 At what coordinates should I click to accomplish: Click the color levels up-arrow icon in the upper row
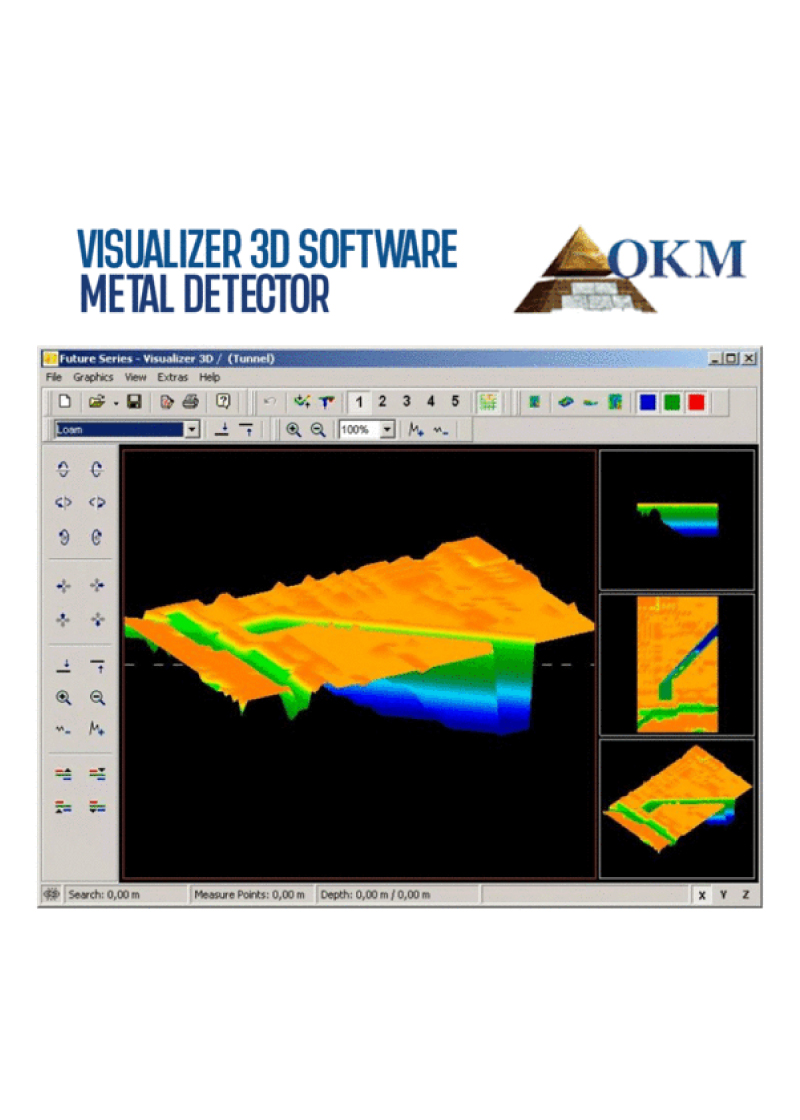64,774
